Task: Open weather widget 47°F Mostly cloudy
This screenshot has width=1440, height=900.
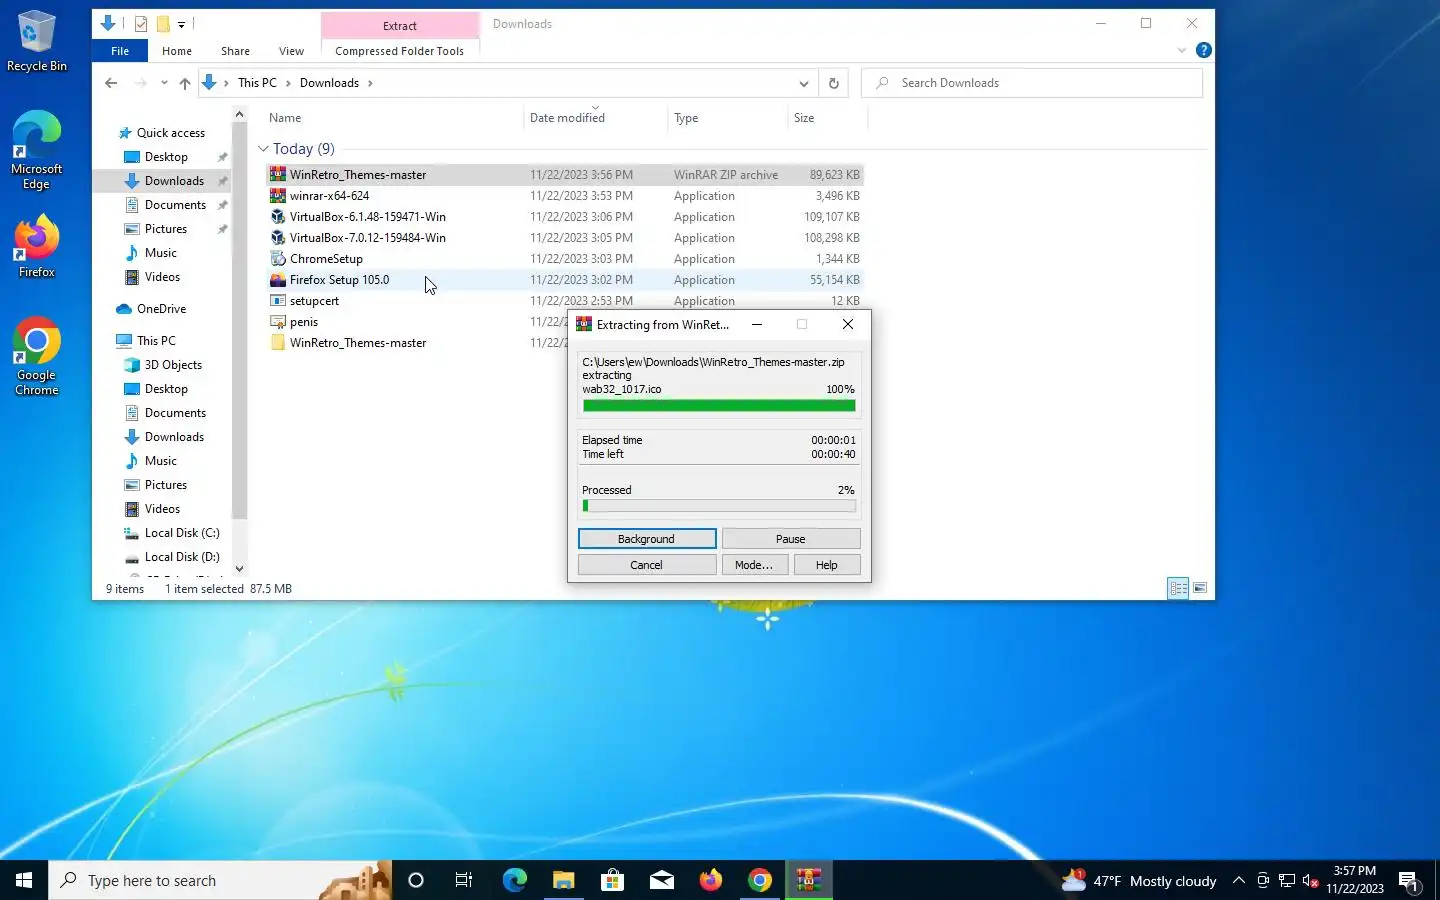Action: 1139,881
